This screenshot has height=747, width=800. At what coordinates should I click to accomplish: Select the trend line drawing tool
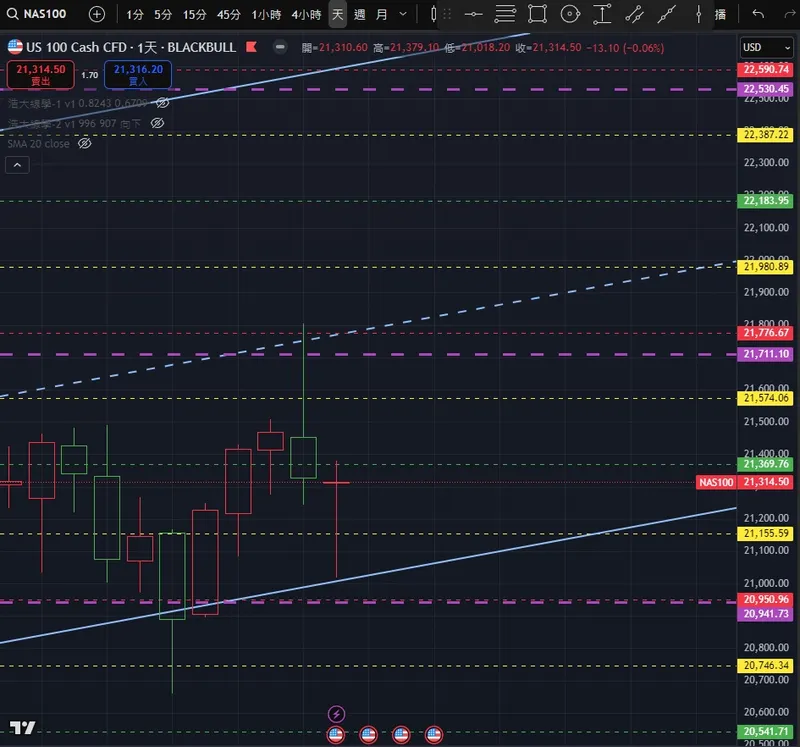666,14
